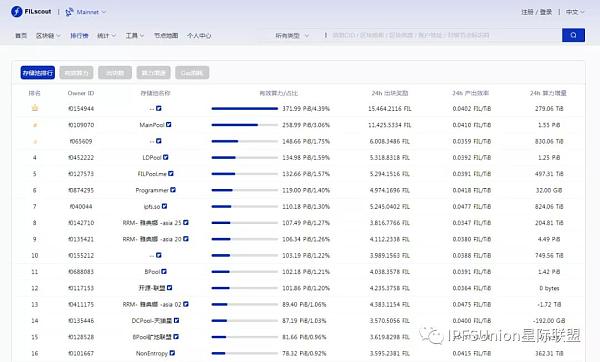This screenshot has width=600, height=362.
Task: Click the FILscout logo
Action: pyautogui.click(x=31, y=11)
